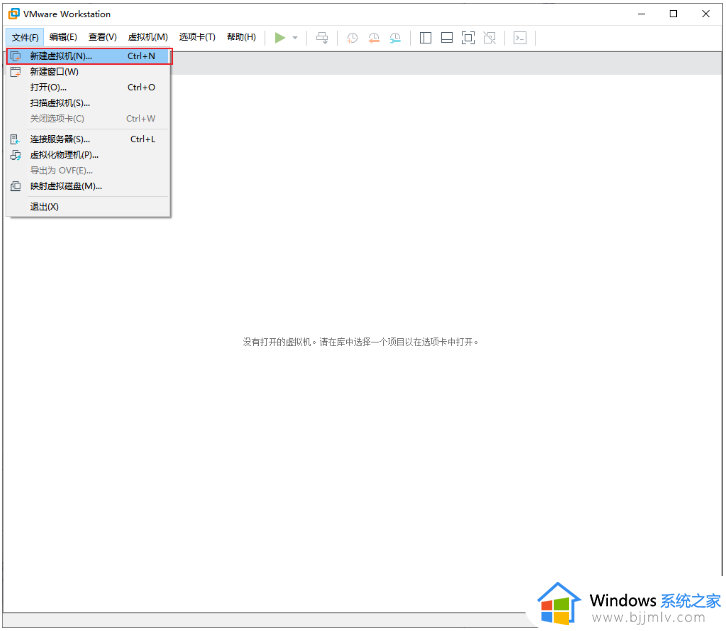Screen dimensions: 726x631
Task: Click the no-open-virtual-machine message text
Action: point(361,342)
